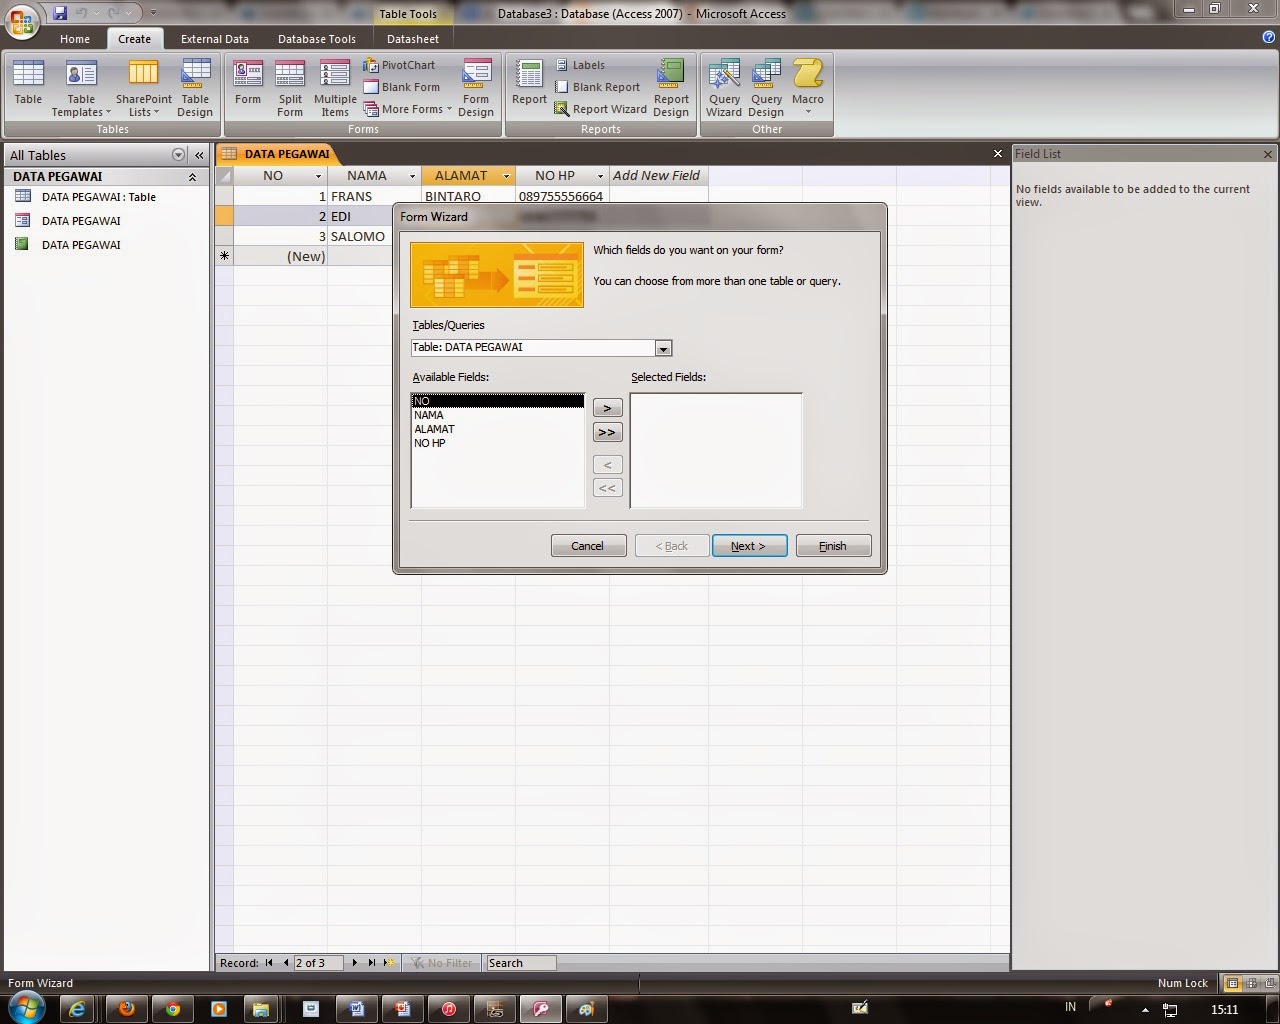Collapse the navigation pane with shutter button
The image size is (1280, 1024).
[199, 155]
